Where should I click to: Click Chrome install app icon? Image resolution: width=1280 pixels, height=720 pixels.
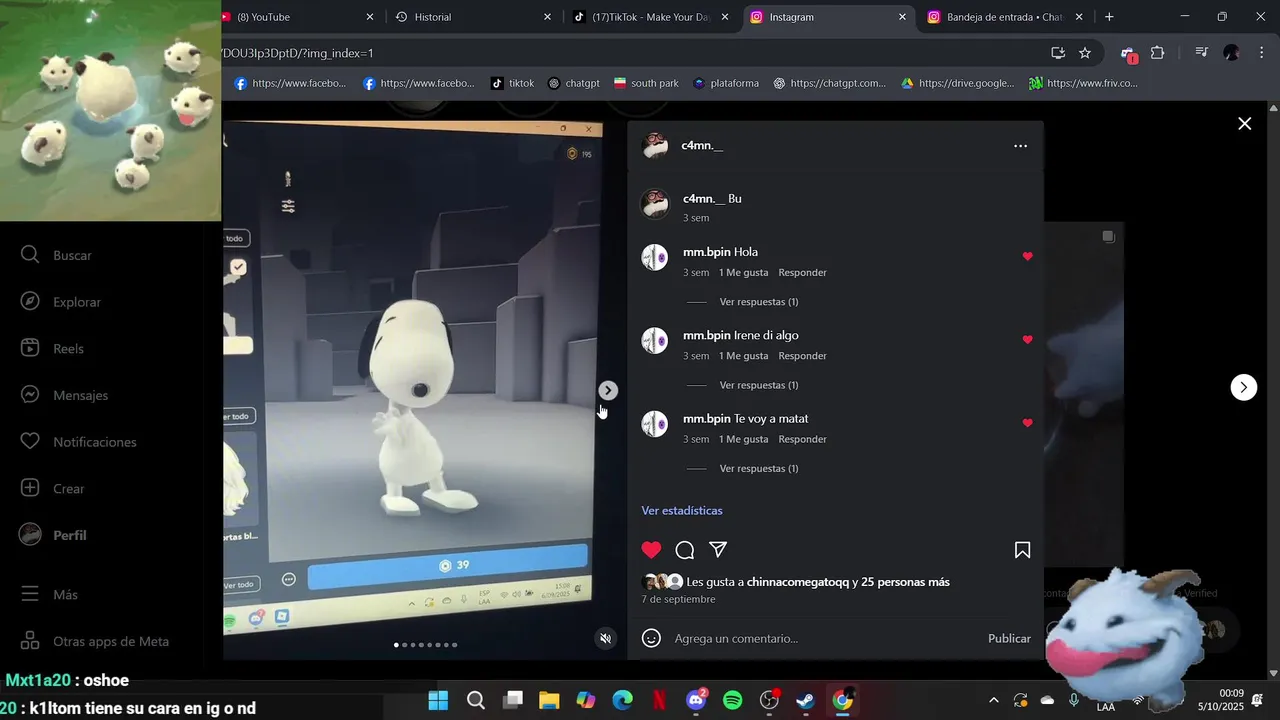(x=1057, y=53)
